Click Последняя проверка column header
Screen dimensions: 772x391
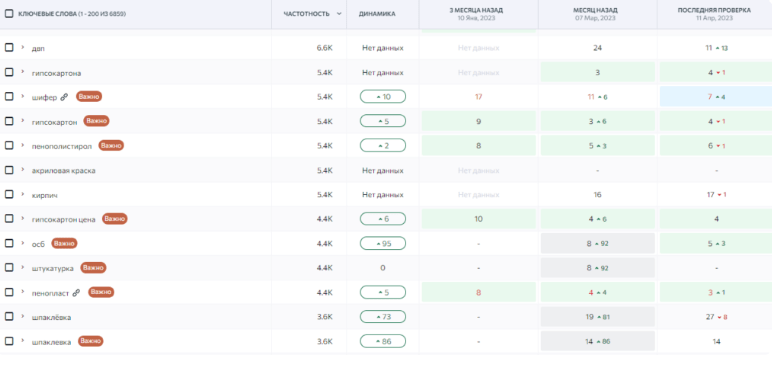pyautogui.click(x=714, y=14)
